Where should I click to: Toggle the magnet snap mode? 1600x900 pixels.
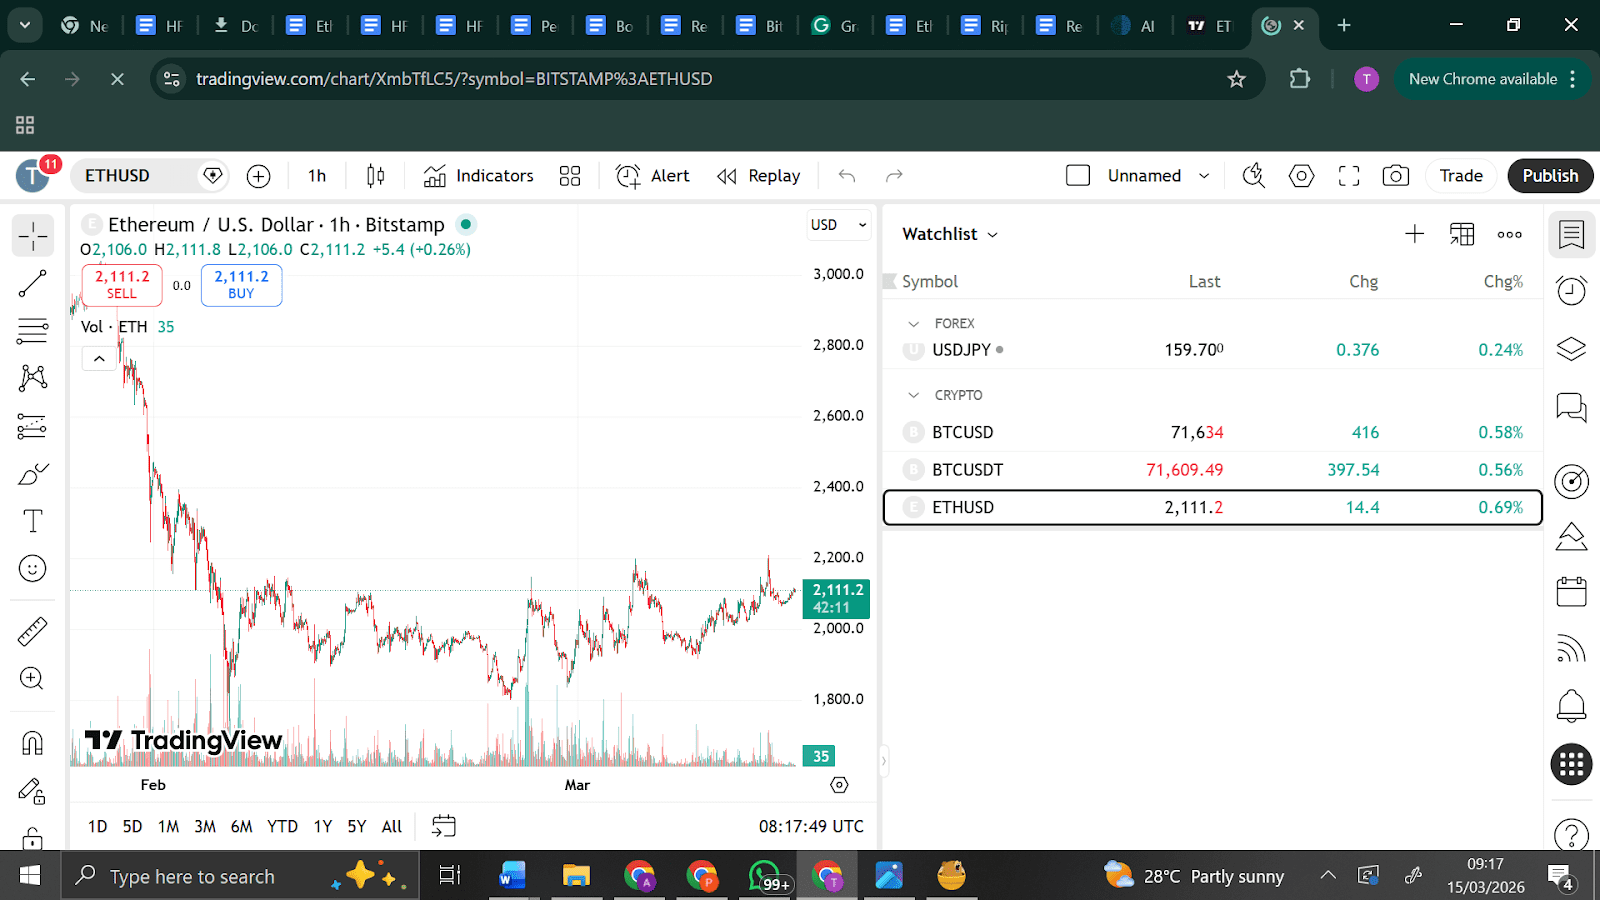[33, 743]
